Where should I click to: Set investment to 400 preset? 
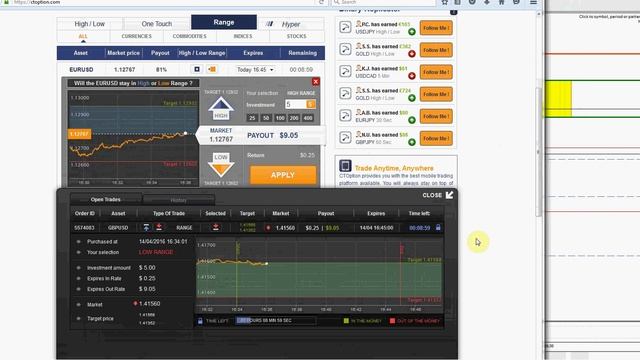point(308,118)
